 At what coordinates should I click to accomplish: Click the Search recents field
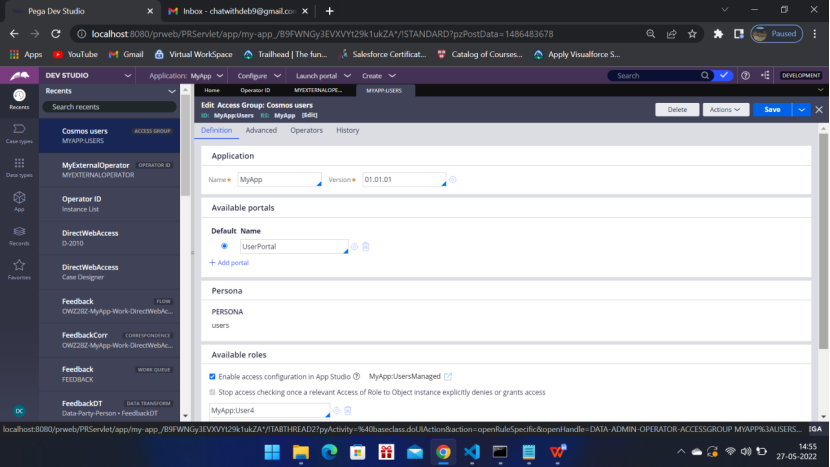tap(109, 107)
